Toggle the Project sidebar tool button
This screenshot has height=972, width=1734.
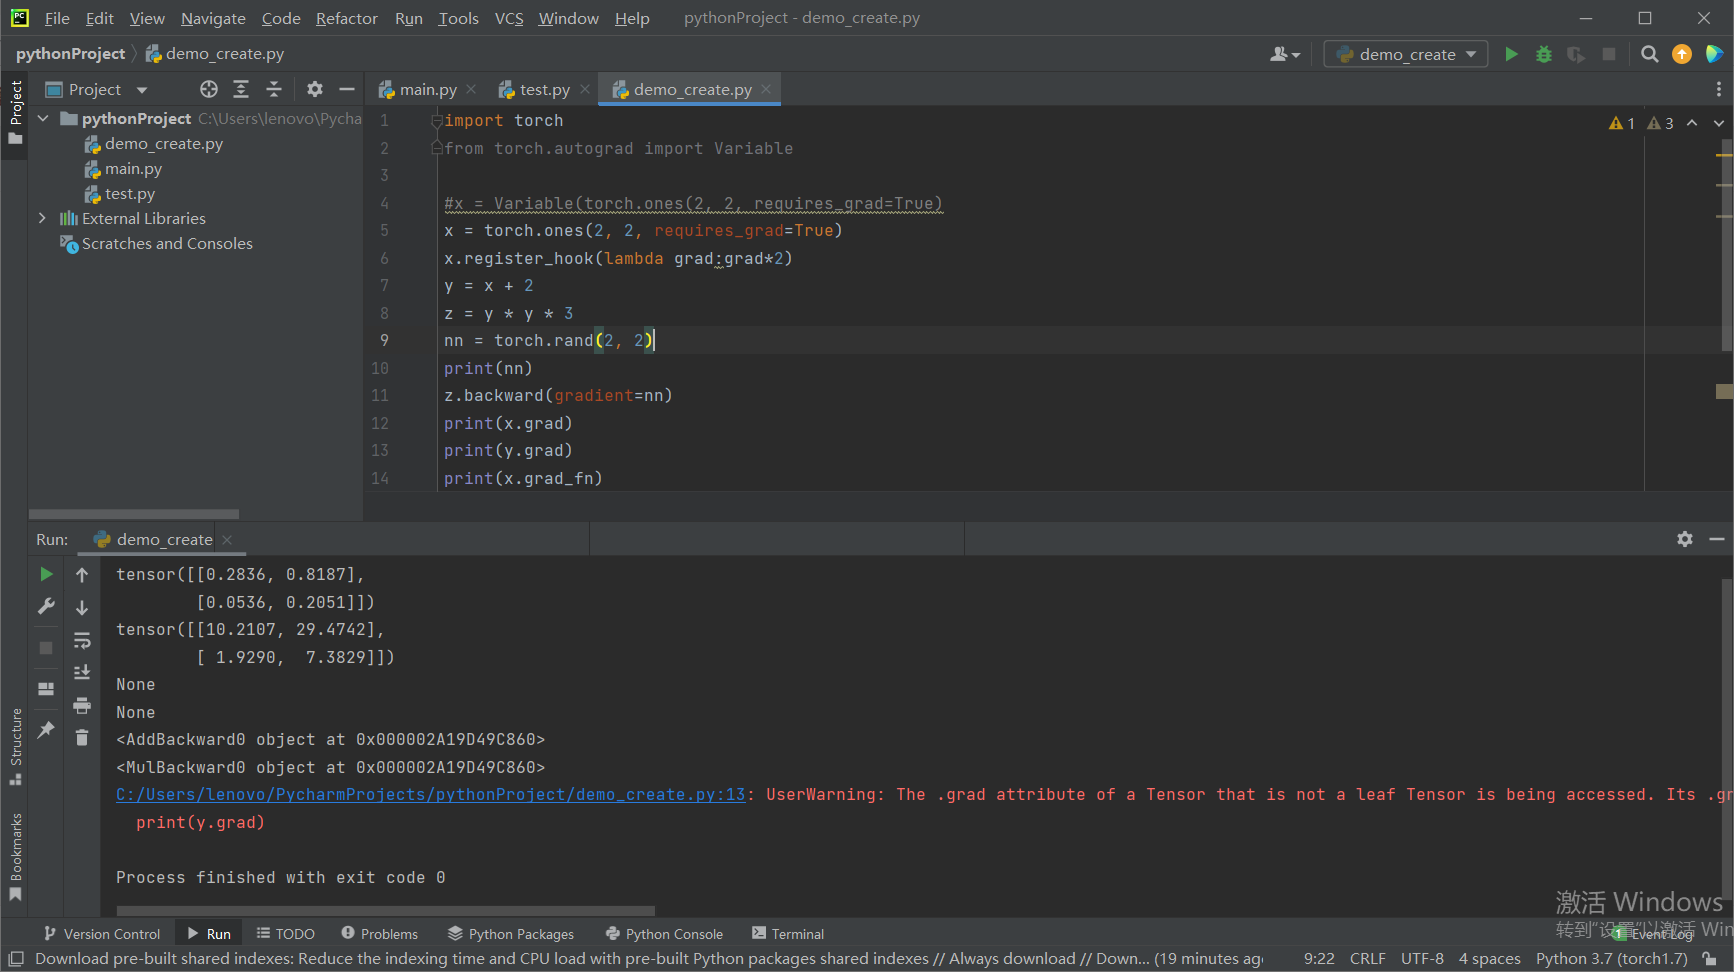[x=15, y=112]
